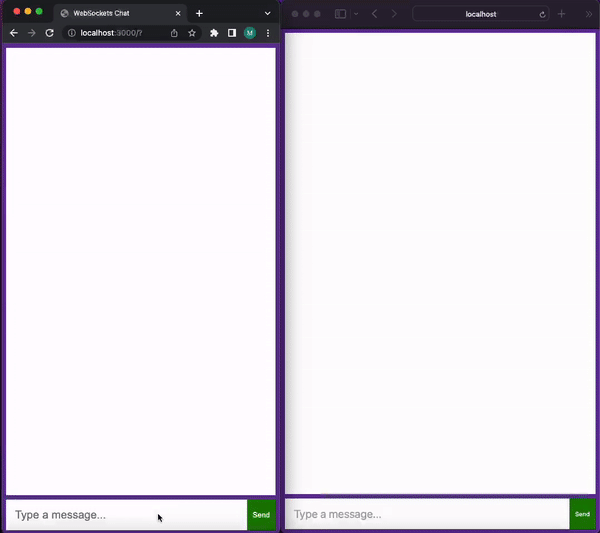This screenshot has width=600, height=533.
Task: Open a new Chrome tab
Action: [199, 13]
